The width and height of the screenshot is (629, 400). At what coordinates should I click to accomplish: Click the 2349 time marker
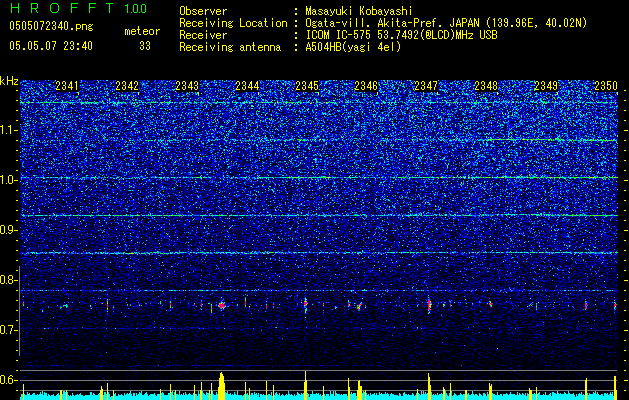tap(546, 86)
